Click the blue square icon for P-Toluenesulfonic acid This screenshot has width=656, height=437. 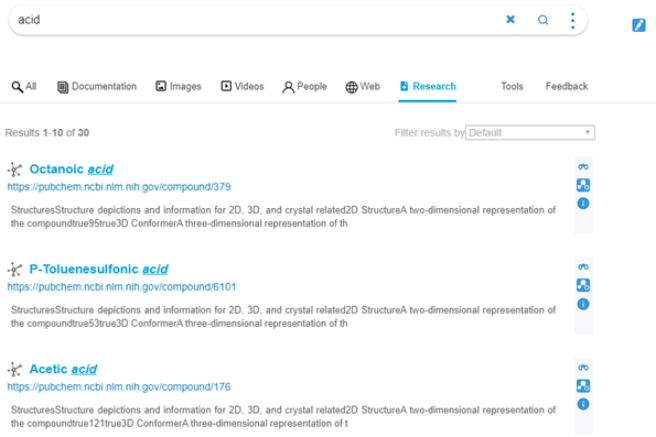(x=583, y=285)
